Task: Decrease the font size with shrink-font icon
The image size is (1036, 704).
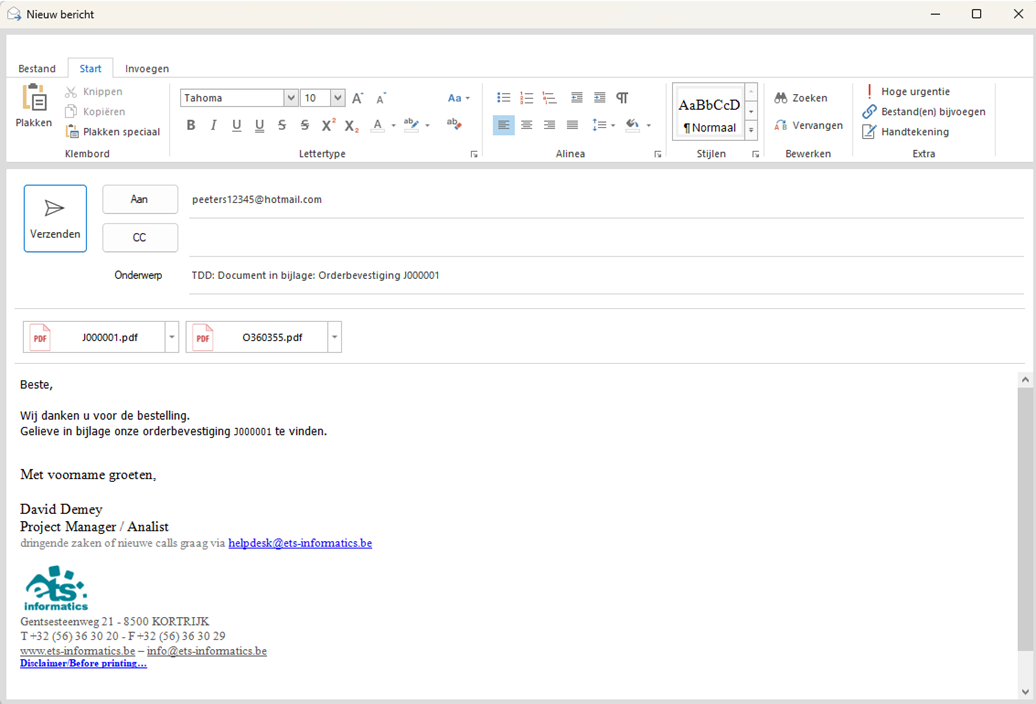Action: (x=381, y=98)
